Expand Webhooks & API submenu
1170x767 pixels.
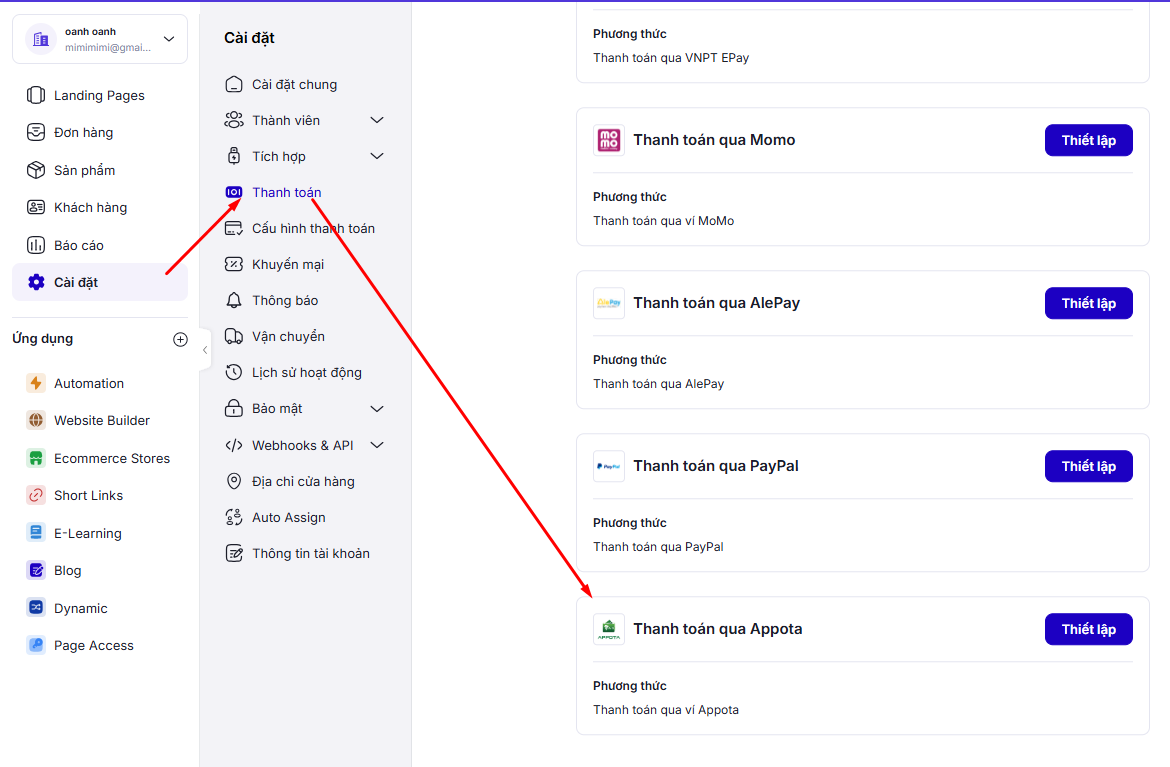coord(377,445)
